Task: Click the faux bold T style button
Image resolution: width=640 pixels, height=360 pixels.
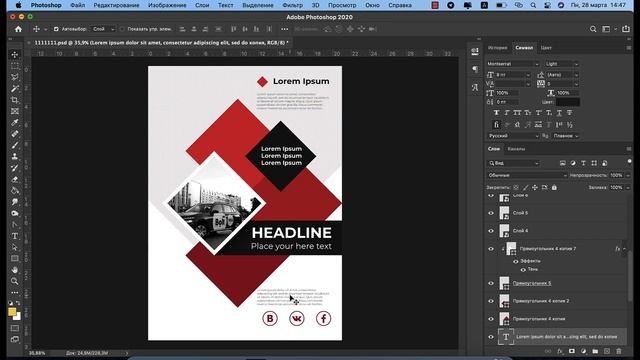Action: click(x=496, y=113)
